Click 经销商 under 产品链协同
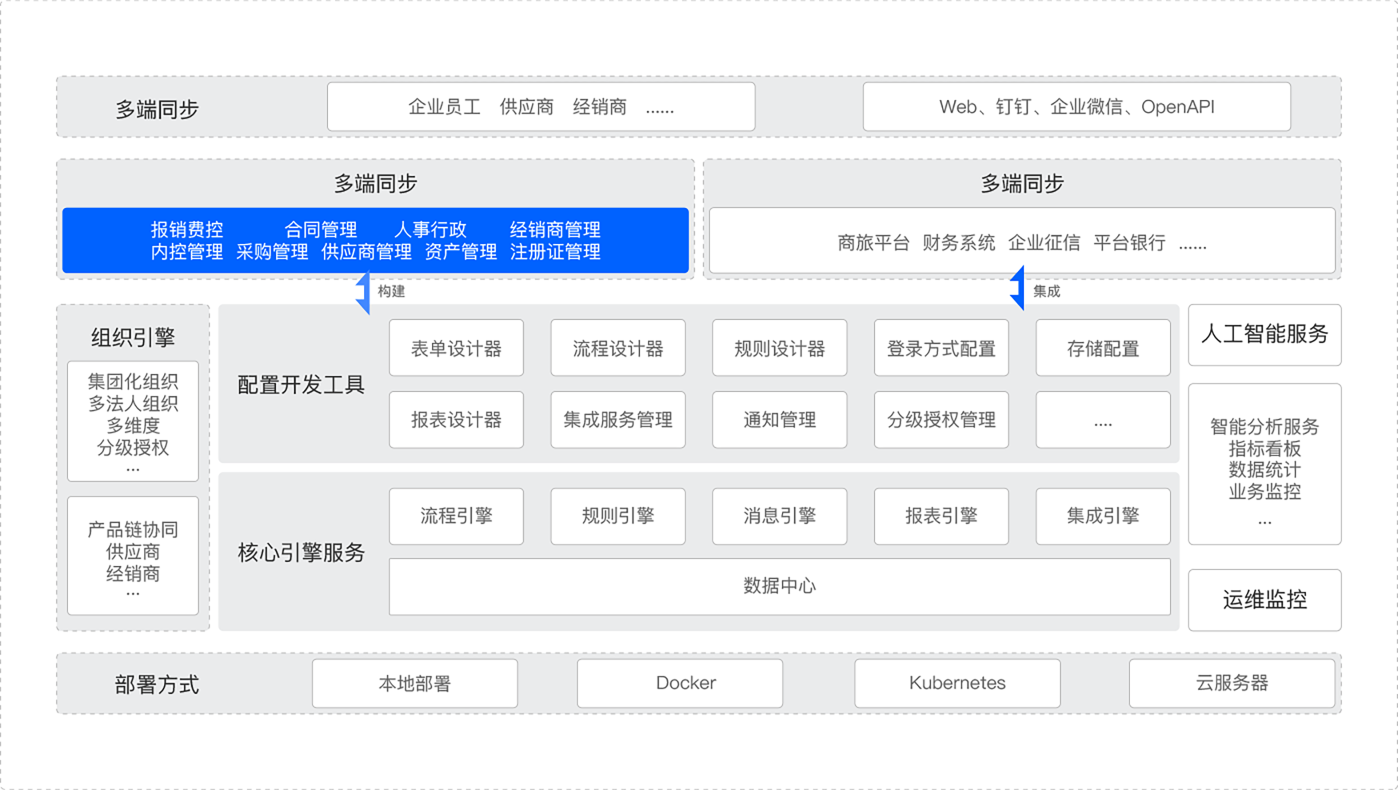Screen dimensions: 1398x790 point(133,574)
